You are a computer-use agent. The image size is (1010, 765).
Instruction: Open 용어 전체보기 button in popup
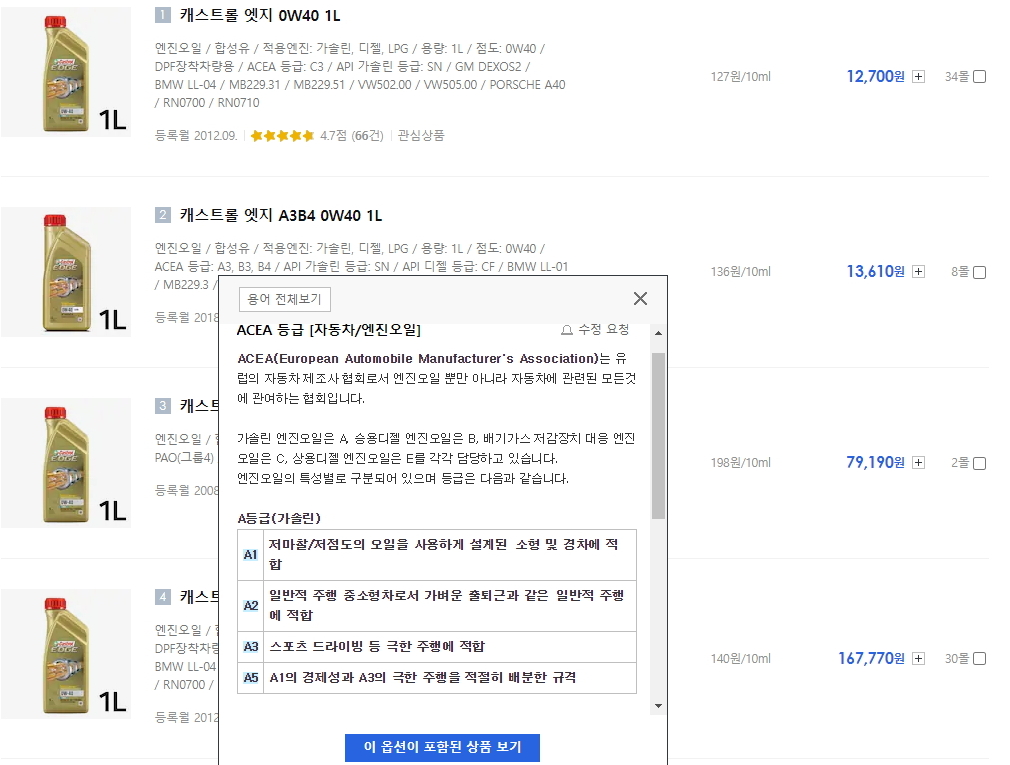pos(284,299)
